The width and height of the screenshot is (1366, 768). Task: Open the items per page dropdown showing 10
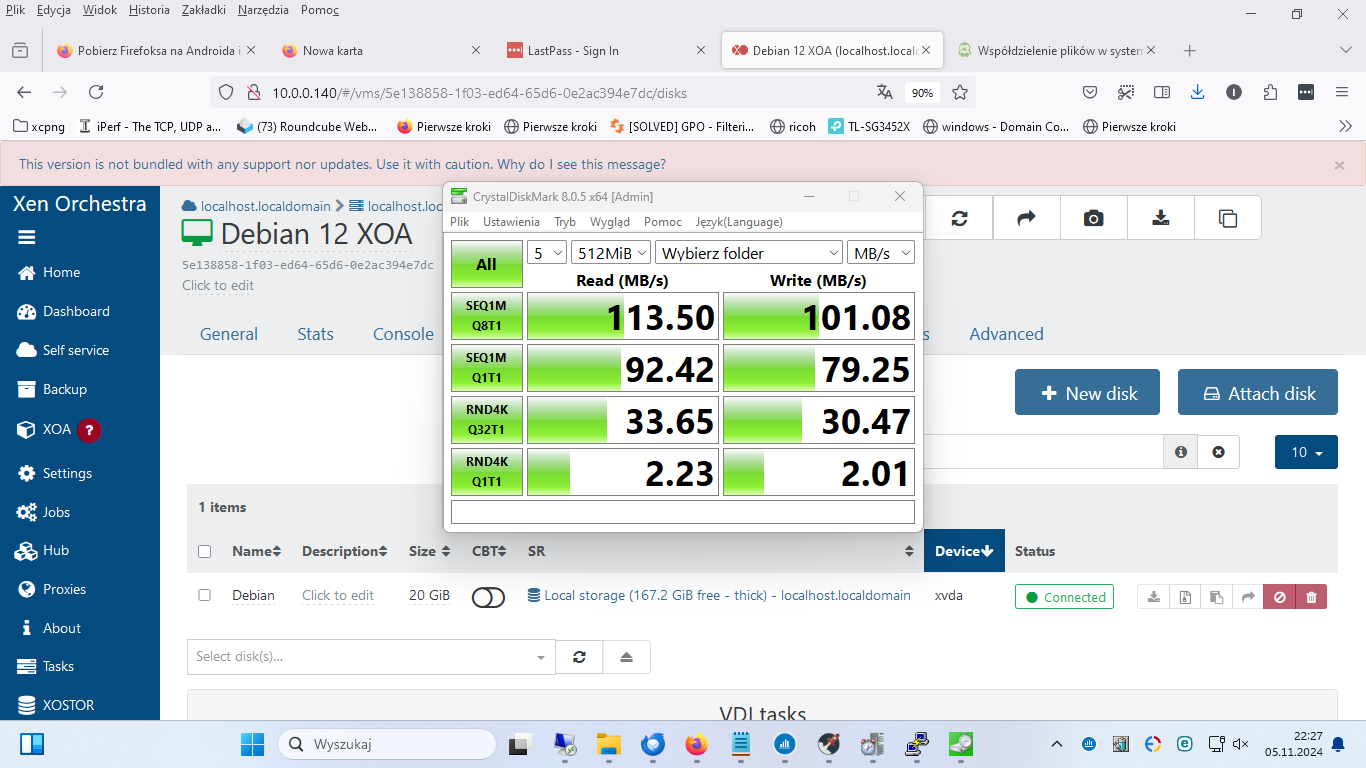point(1306,452)
